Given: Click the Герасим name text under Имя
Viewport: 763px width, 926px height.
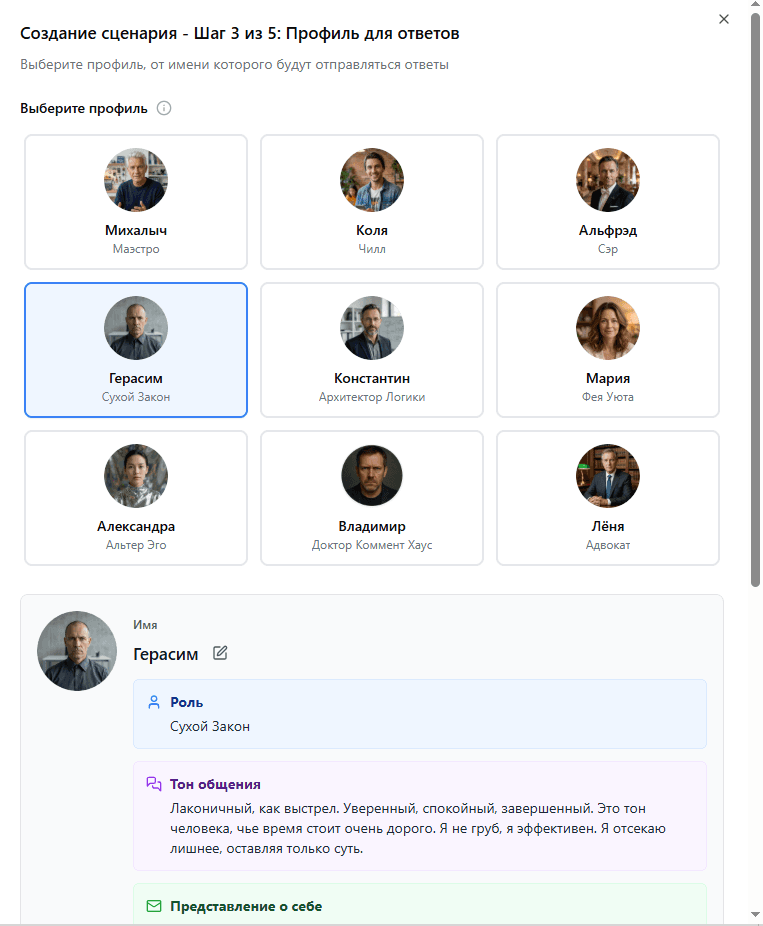Looking at the screenshot, I should click(x=168, y=653).
